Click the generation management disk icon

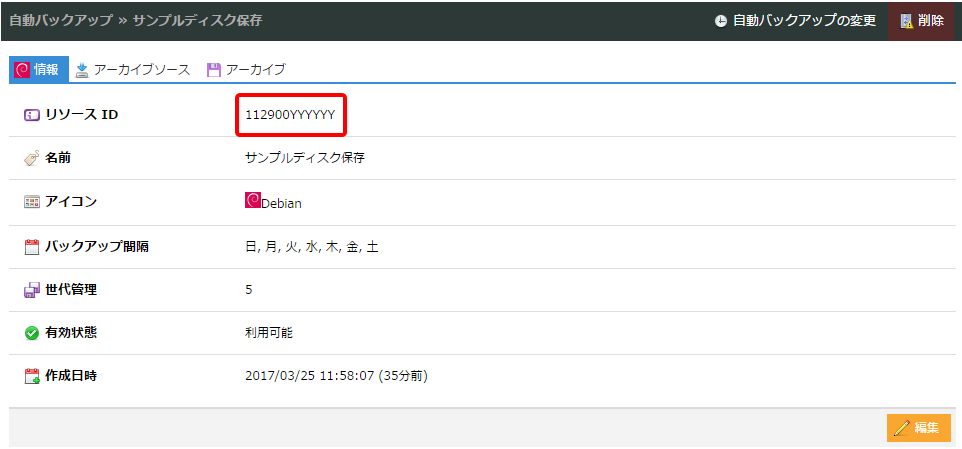pos(31,290)
